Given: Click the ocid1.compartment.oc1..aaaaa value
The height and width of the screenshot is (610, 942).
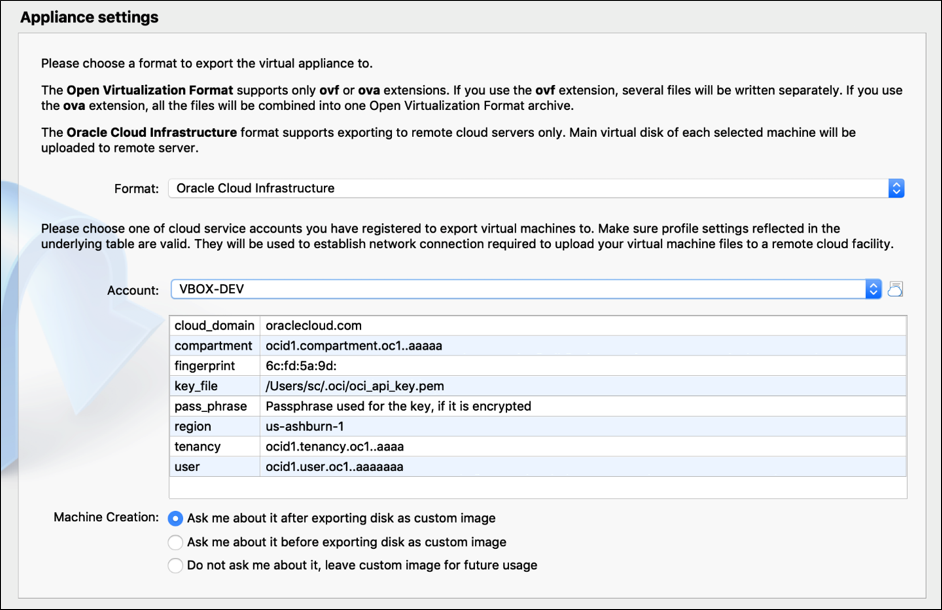Looking at the screenshot, I should point(583,346).
